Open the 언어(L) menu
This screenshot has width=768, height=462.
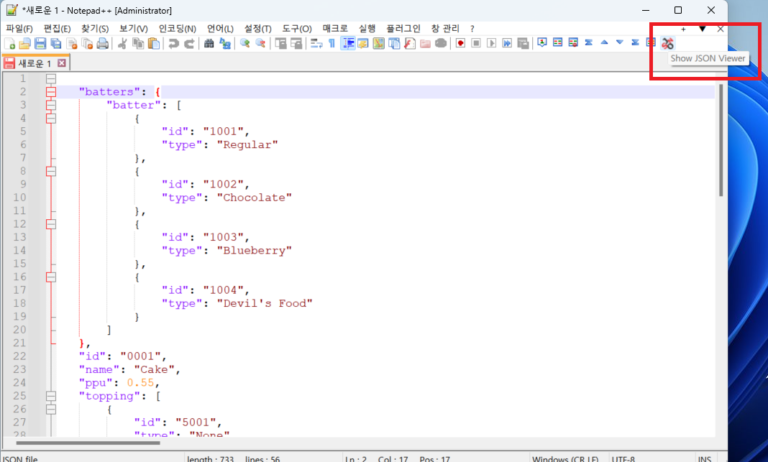(x=220, y=29)
